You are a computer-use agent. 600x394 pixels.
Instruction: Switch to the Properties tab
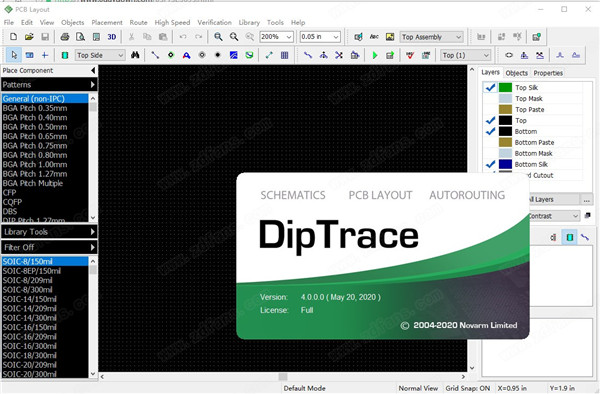click(548, 73)
